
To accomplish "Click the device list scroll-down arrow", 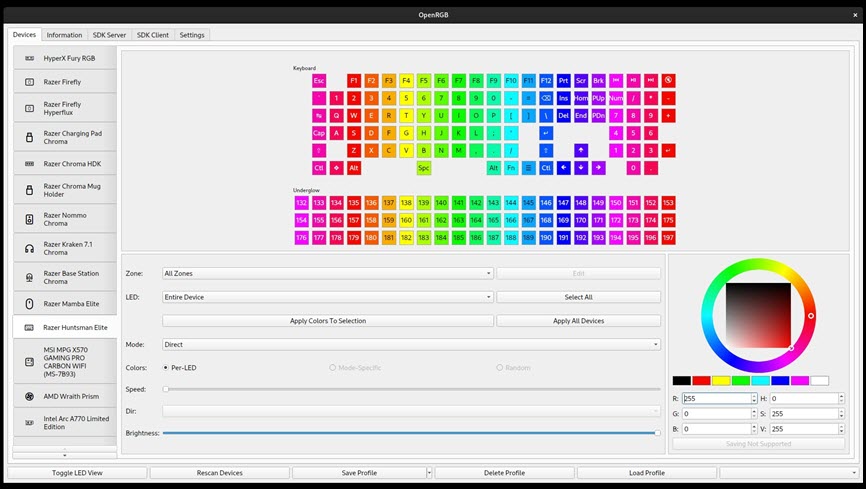I will point(65,455).
